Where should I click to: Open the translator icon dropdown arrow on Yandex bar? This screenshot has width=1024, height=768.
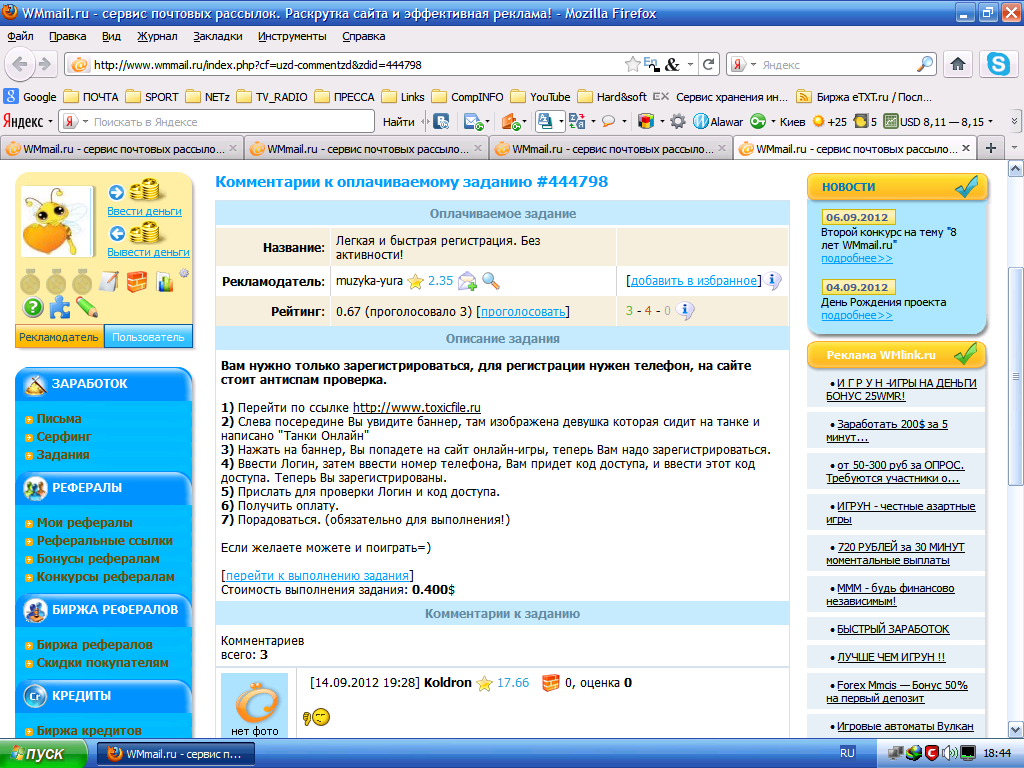(593, 121)
